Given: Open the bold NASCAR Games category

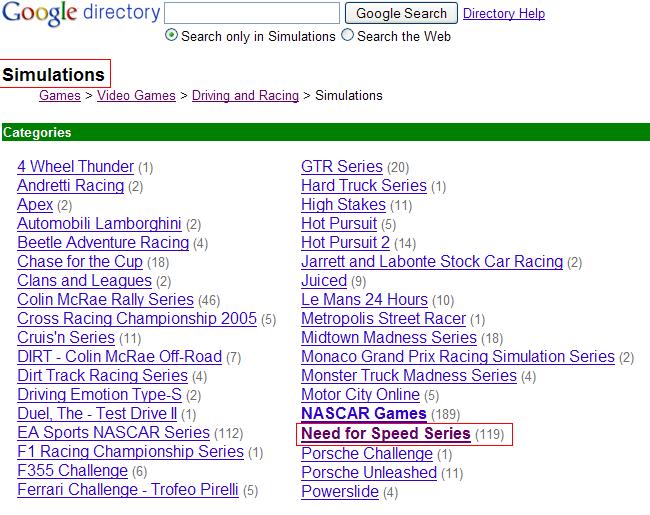Looking at the screenshot, I should (364, 414).
